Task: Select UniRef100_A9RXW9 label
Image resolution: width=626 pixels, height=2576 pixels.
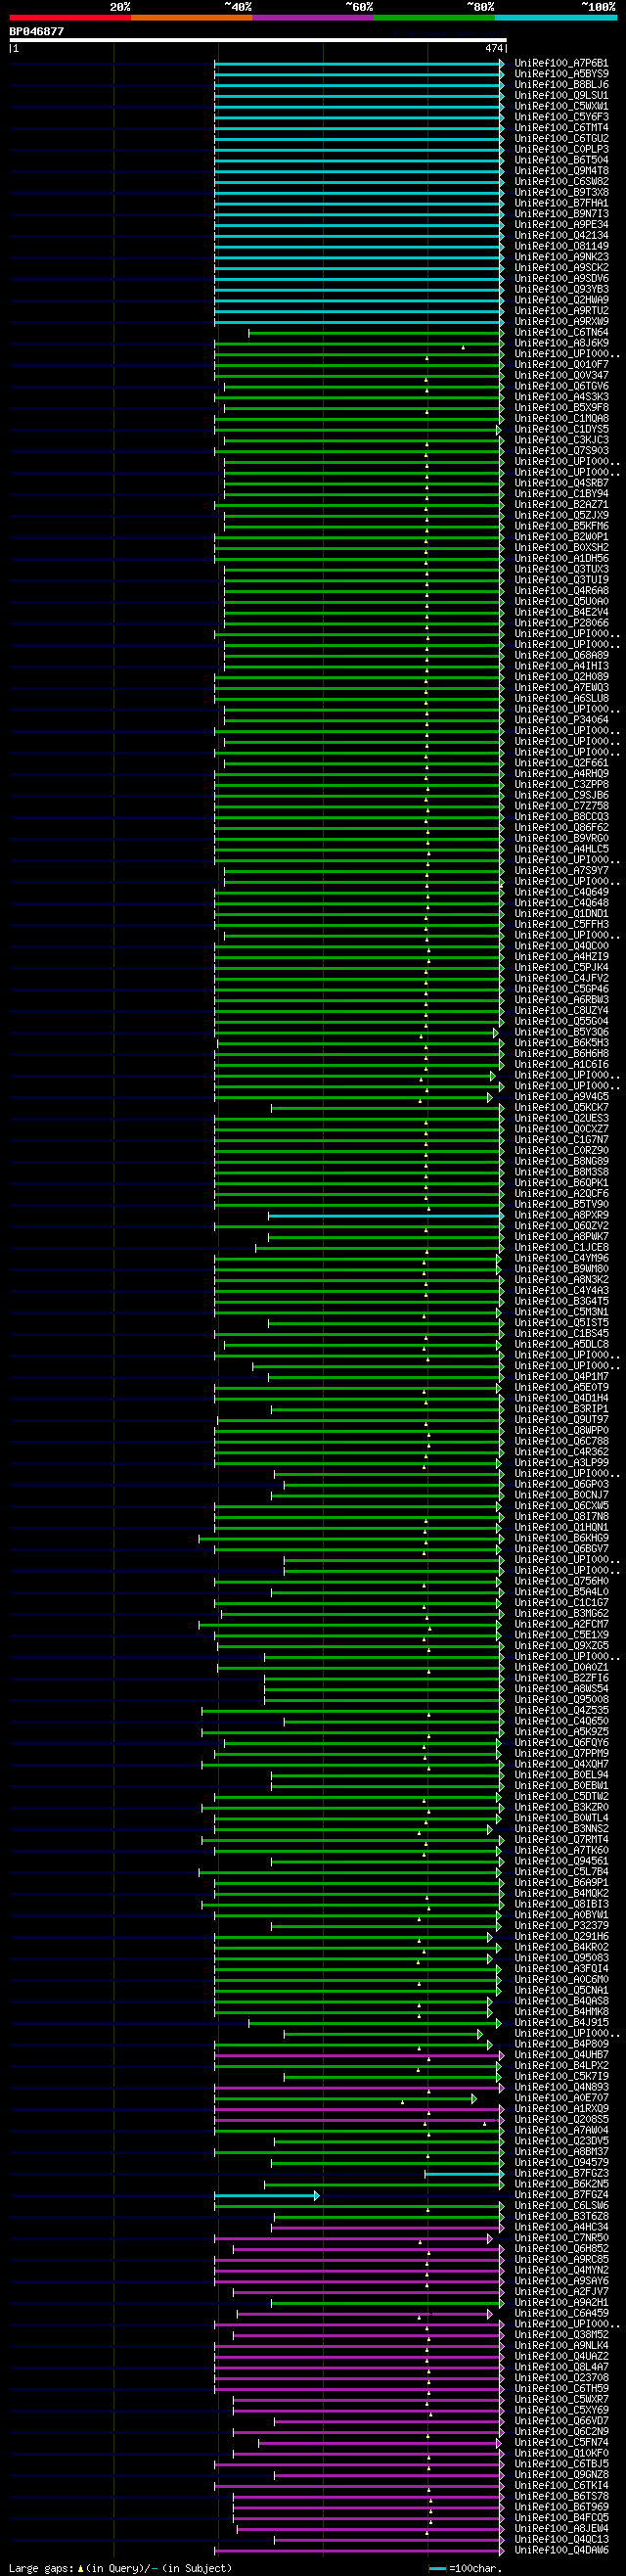Action: coord(561,322)
